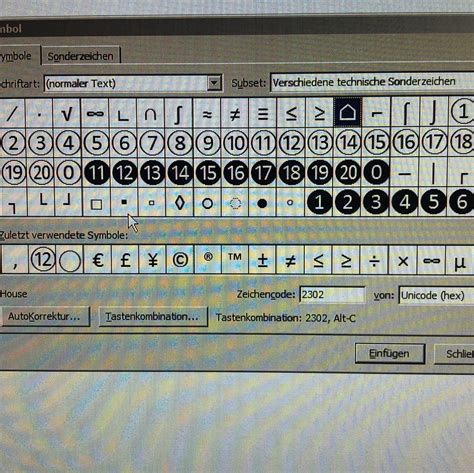Select the integral symbol ∫

click(x=179, y=114)
